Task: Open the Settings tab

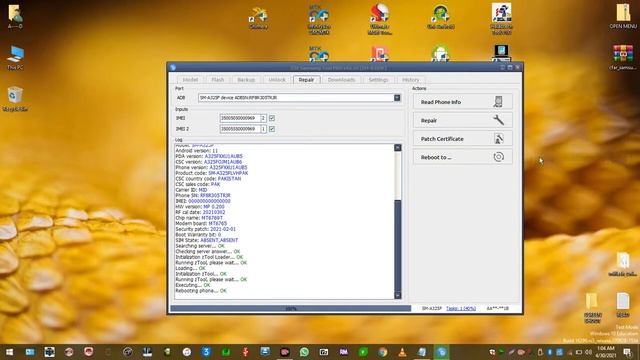Action: pyautogui.click(x=378, y=80)
